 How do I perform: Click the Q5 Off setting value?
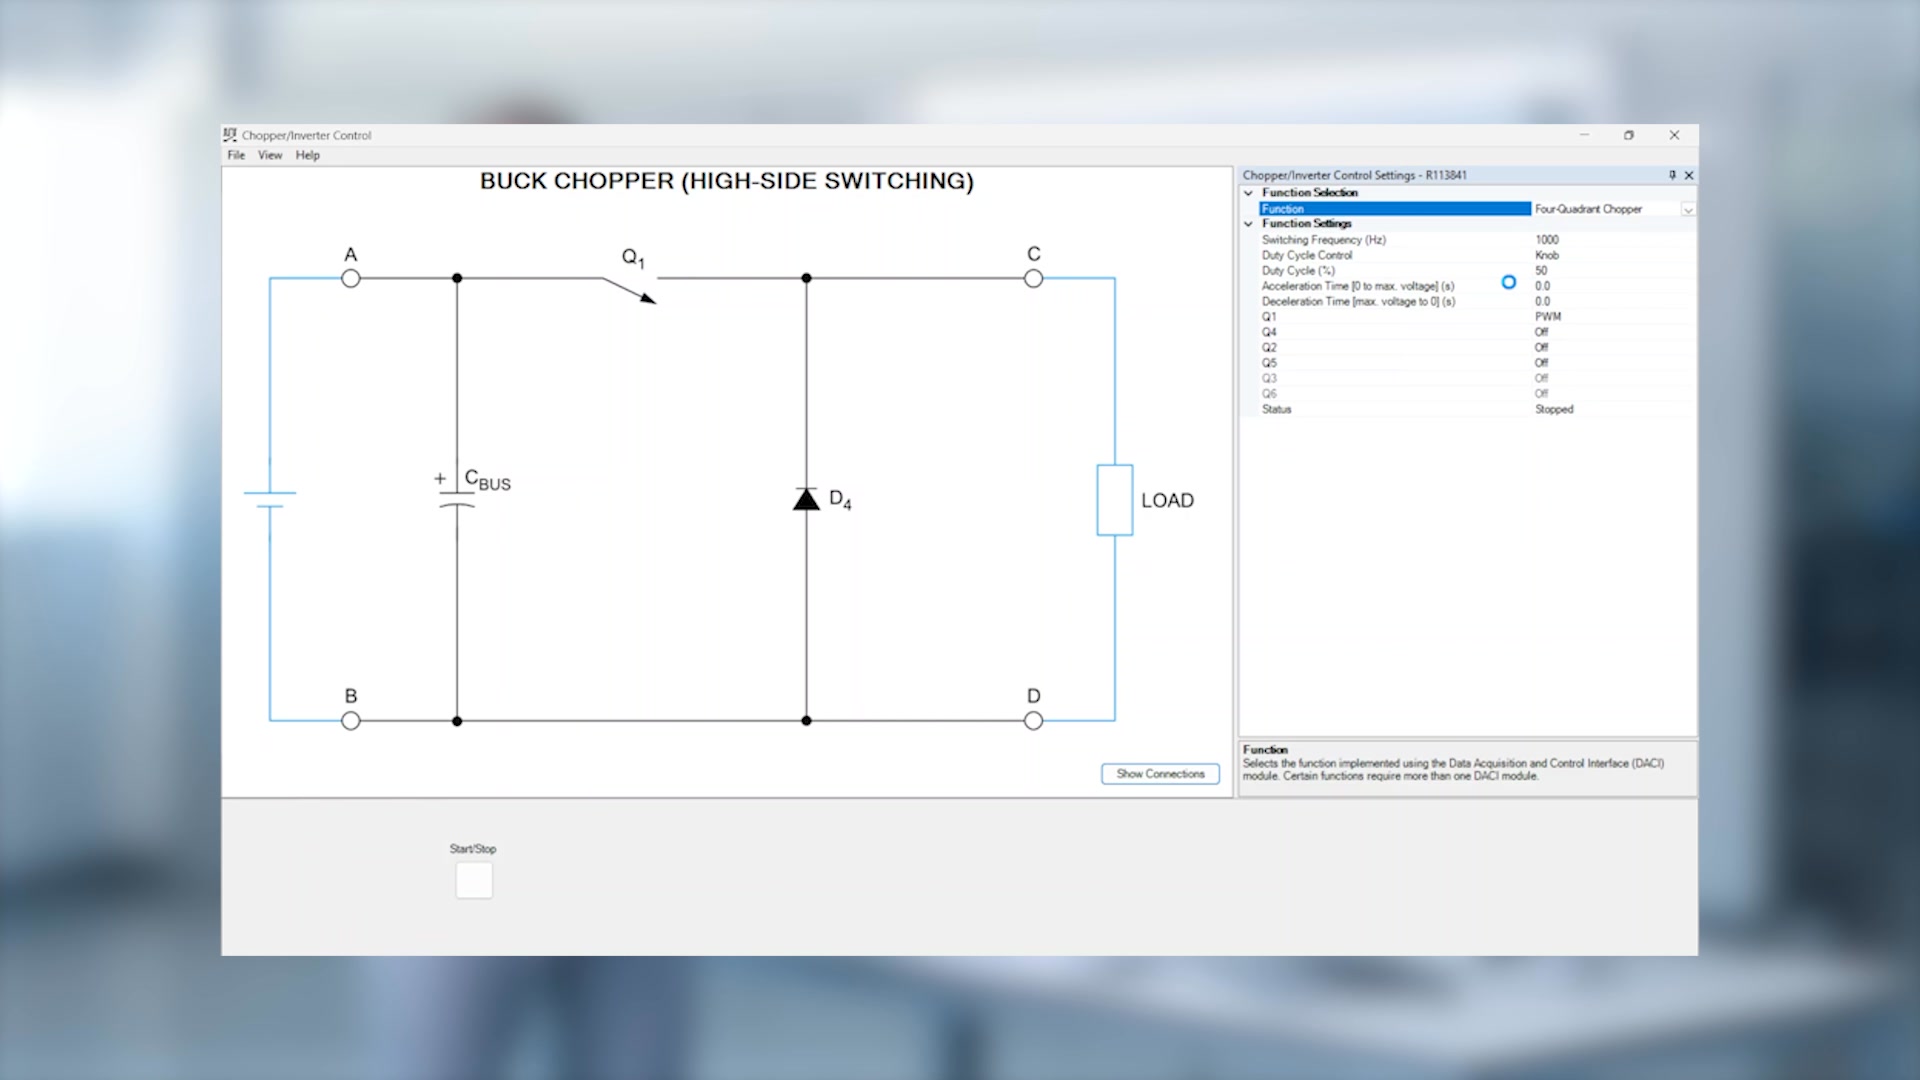tap(1541, 363)
